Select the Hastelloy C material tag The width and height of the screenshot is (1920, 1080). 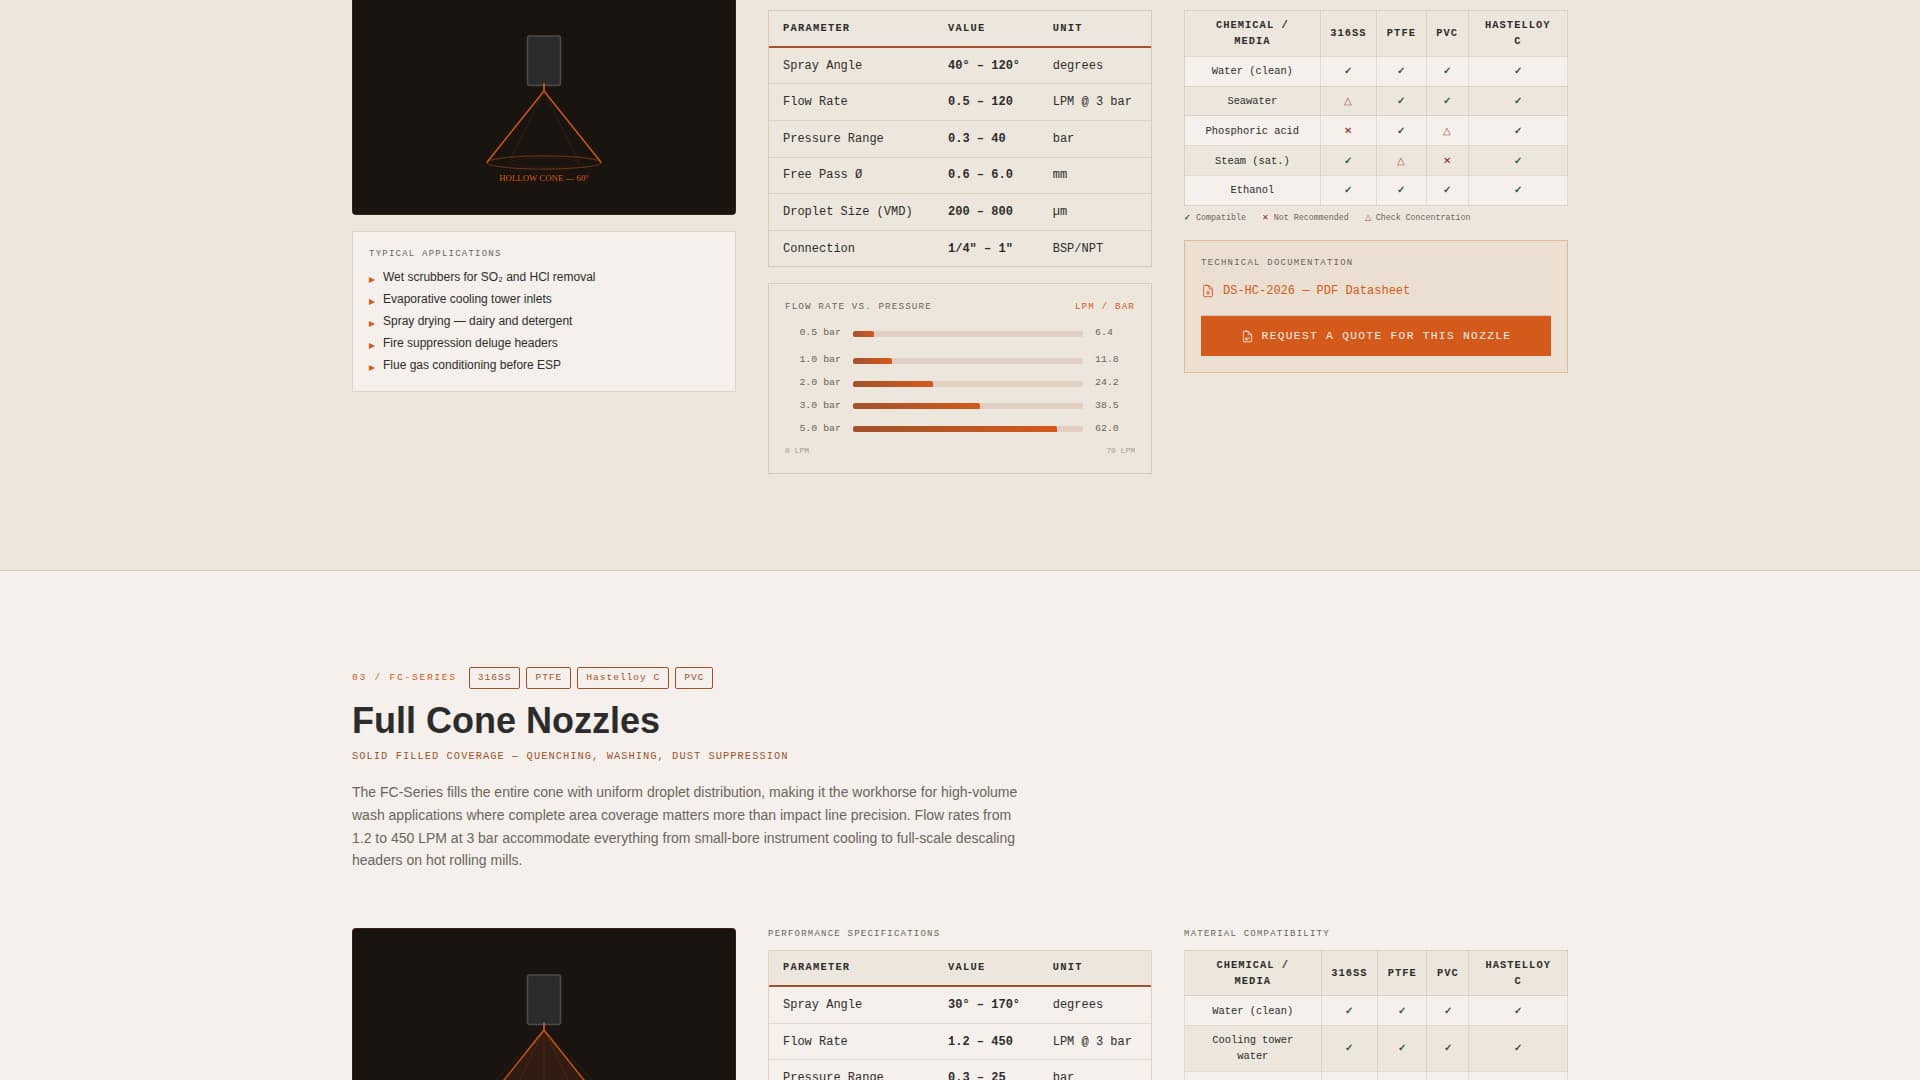pyautogui.click(x=622, y=677)
